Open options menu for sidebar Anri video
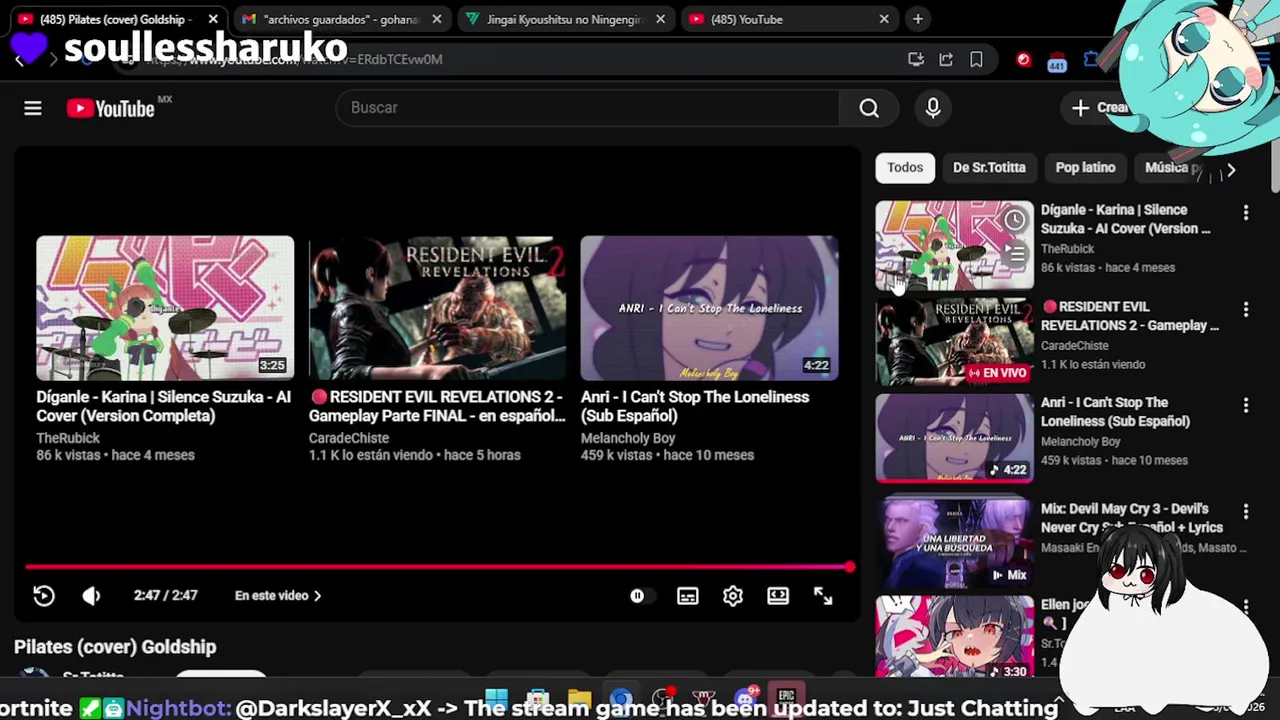1280x720 pixels. [x=1246, y=406]
